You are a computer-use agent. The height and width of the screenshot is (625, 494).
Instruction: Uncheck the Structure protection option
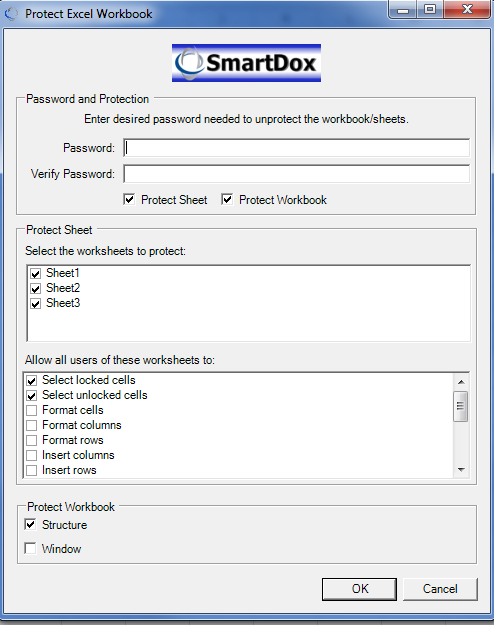click(x=30, y=524)
